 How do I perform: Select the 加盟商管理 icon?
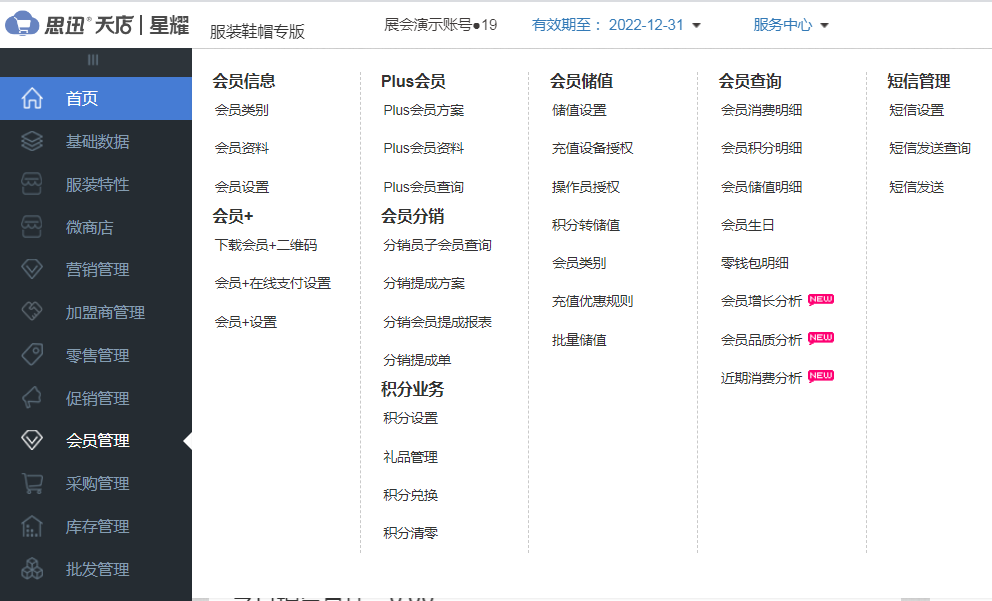pos(30,312)
